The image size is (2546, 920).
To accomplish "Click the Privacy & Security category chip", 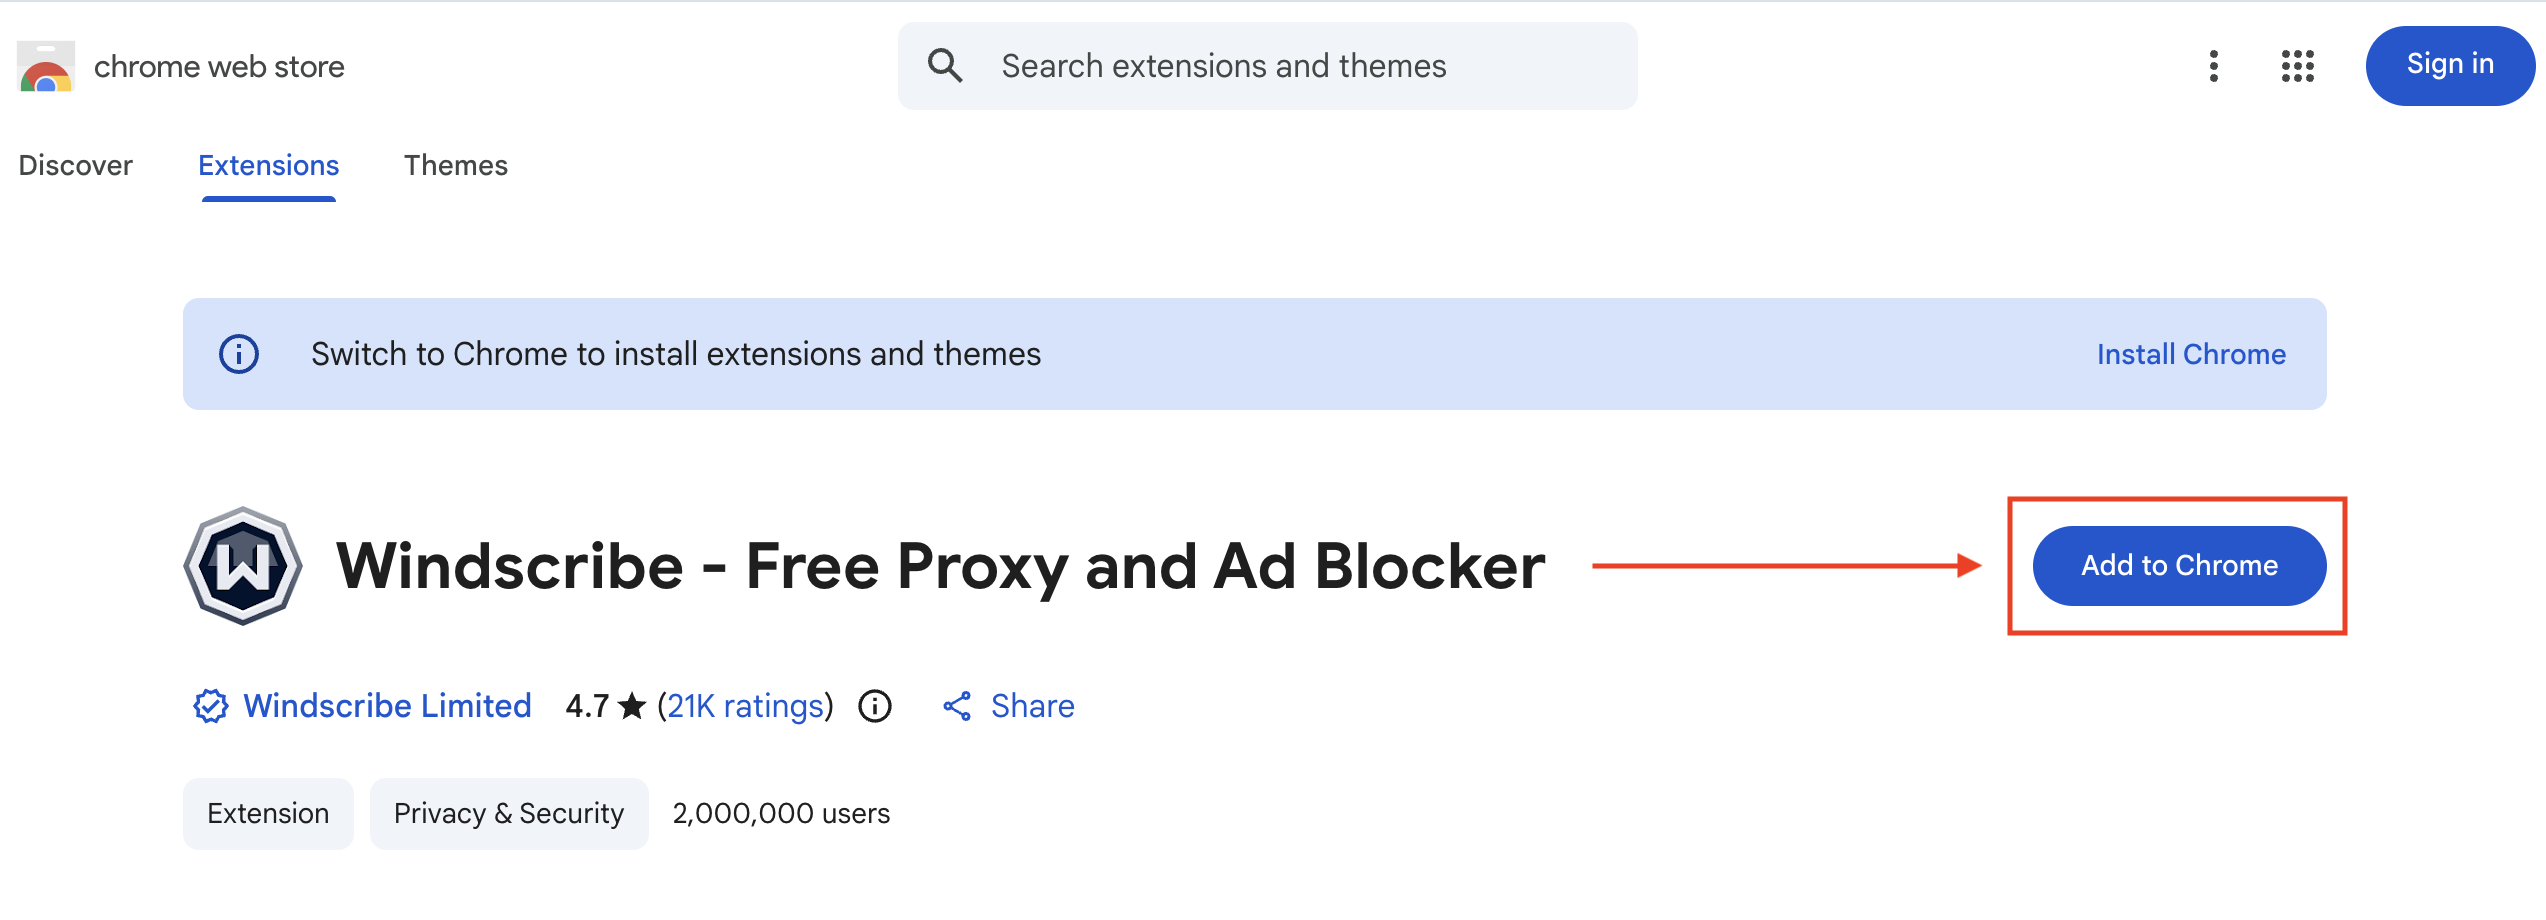I will point(509,814).
